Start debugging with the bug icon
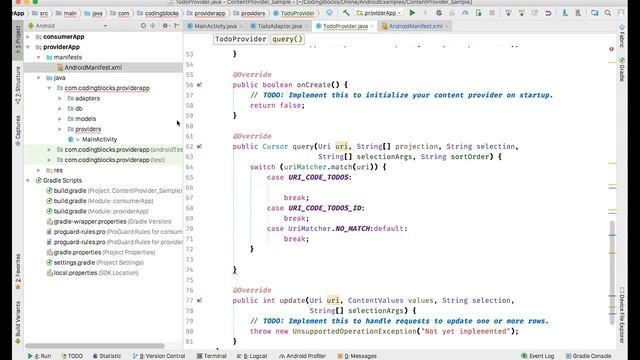Screen dimensions: 640x360 [439, 13]
